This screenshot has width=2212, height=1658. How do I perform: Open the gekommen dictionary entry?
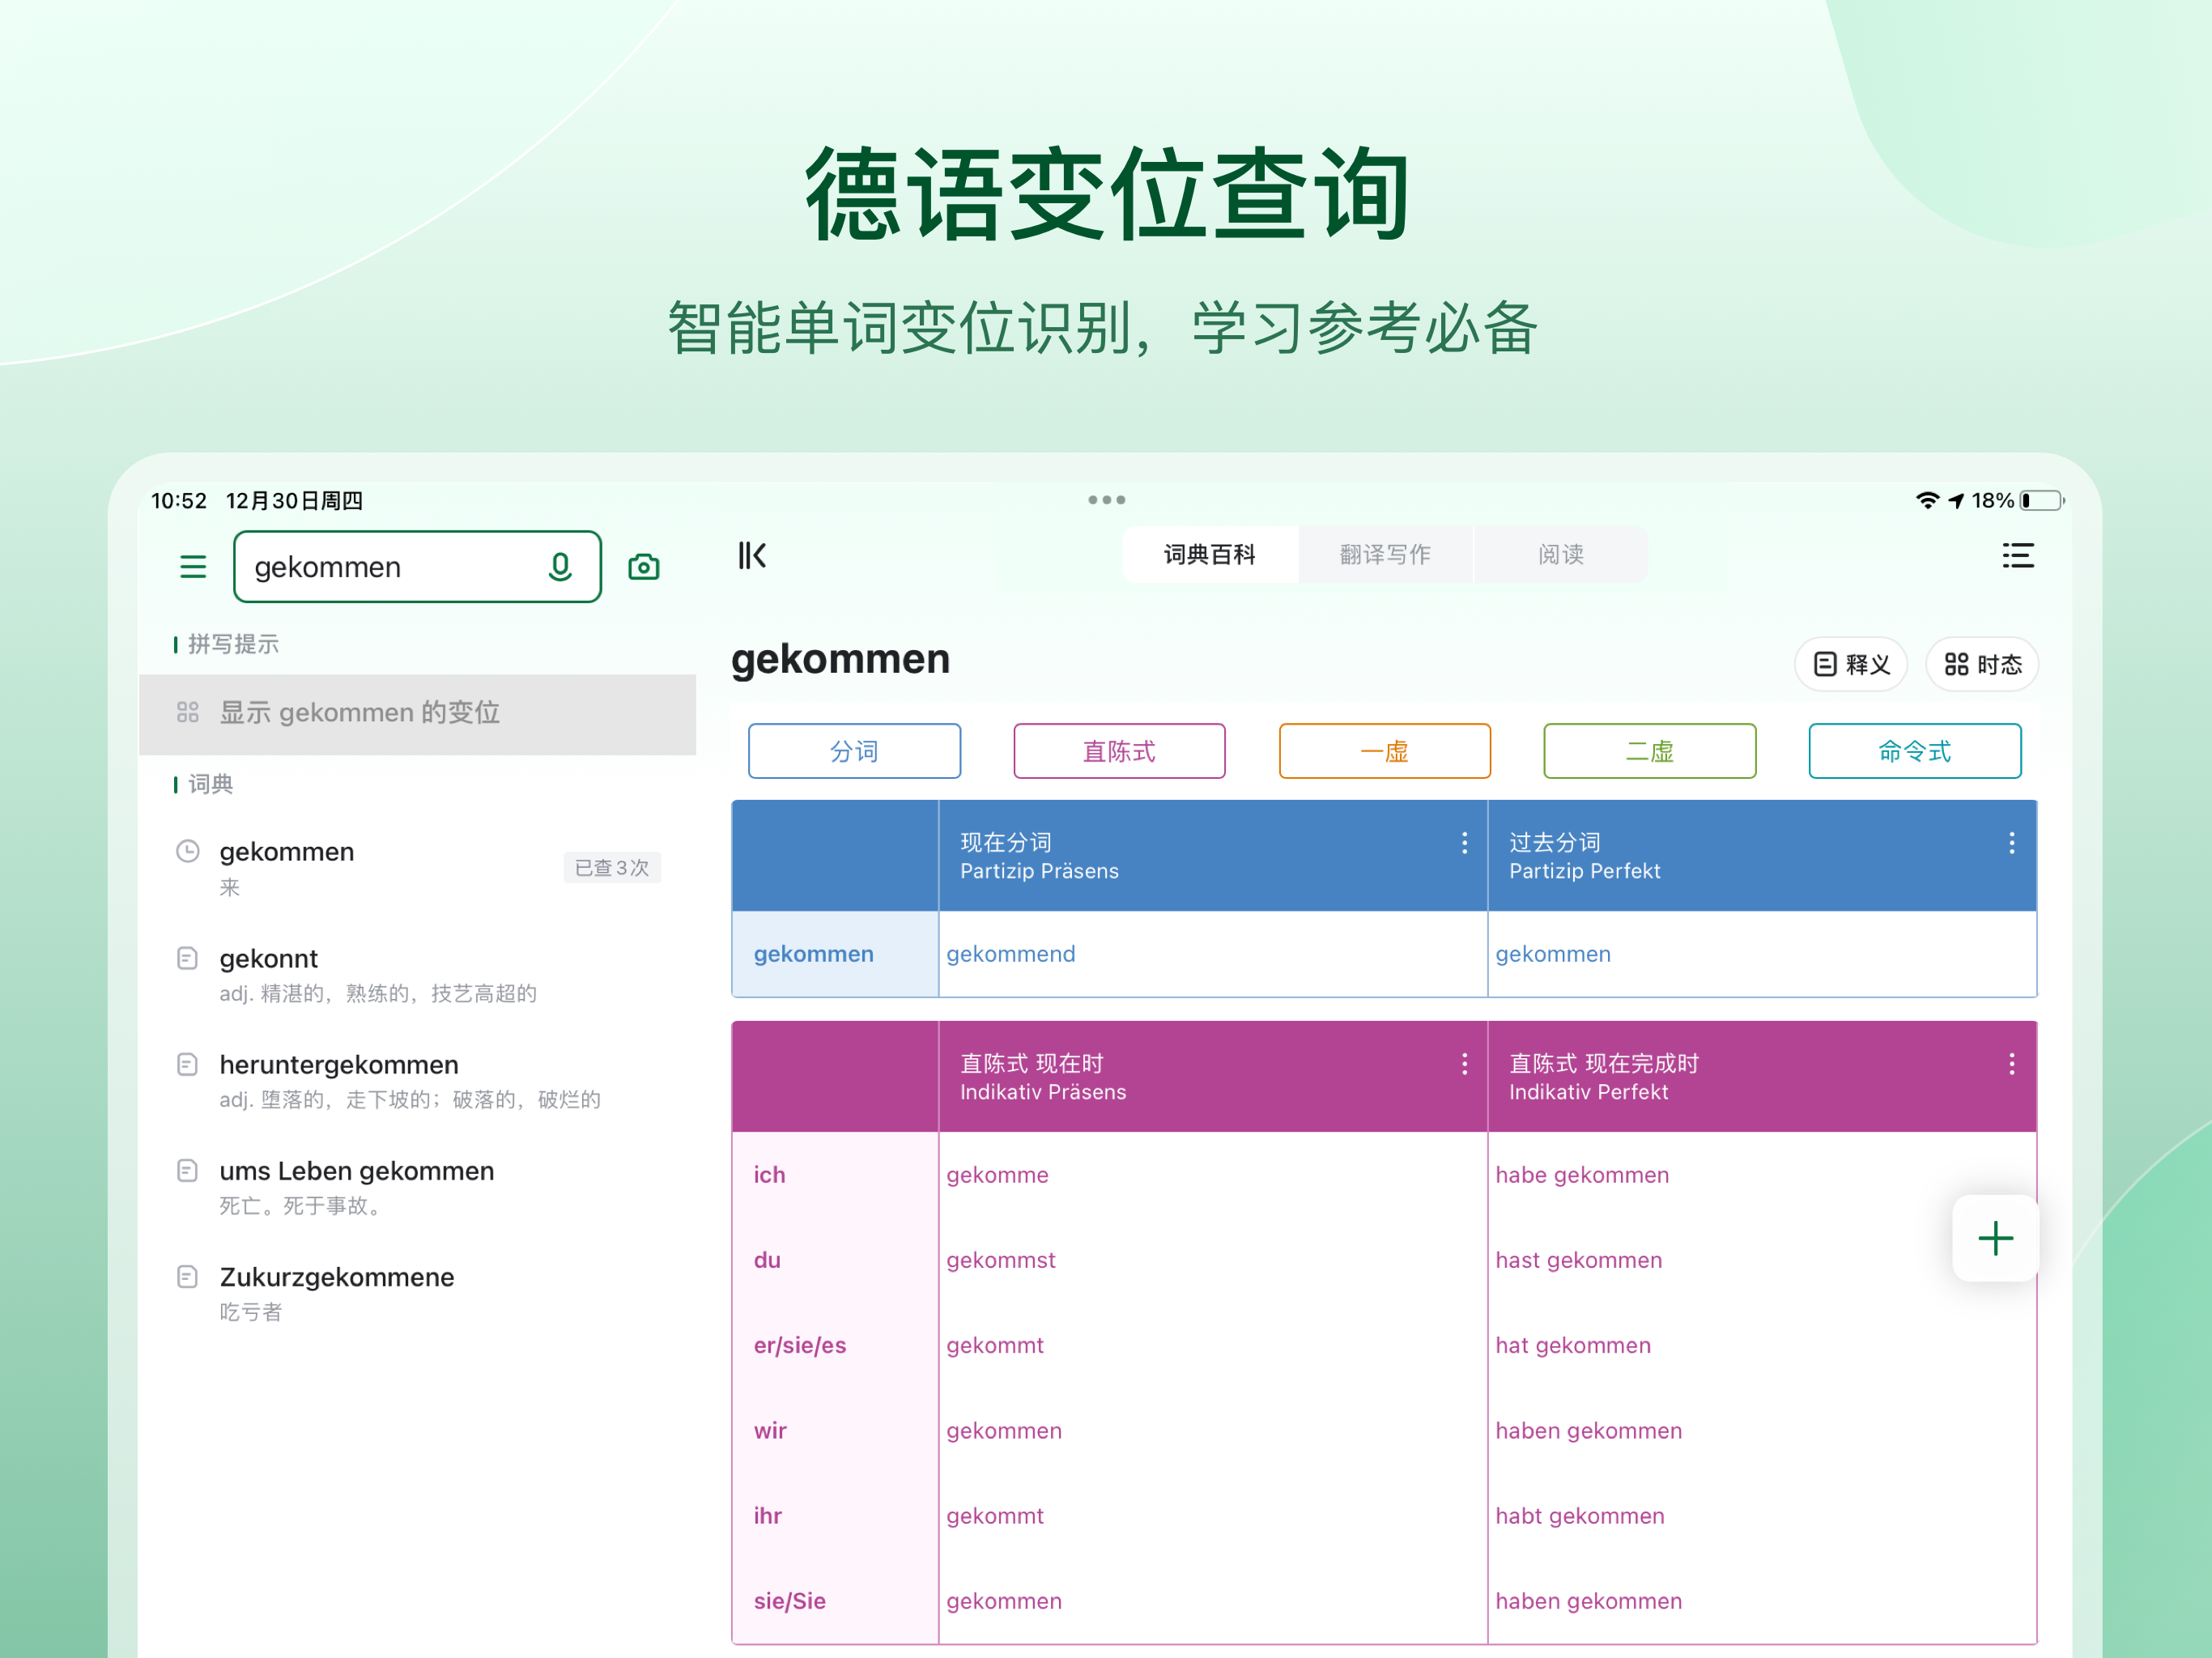click(418, 867)
